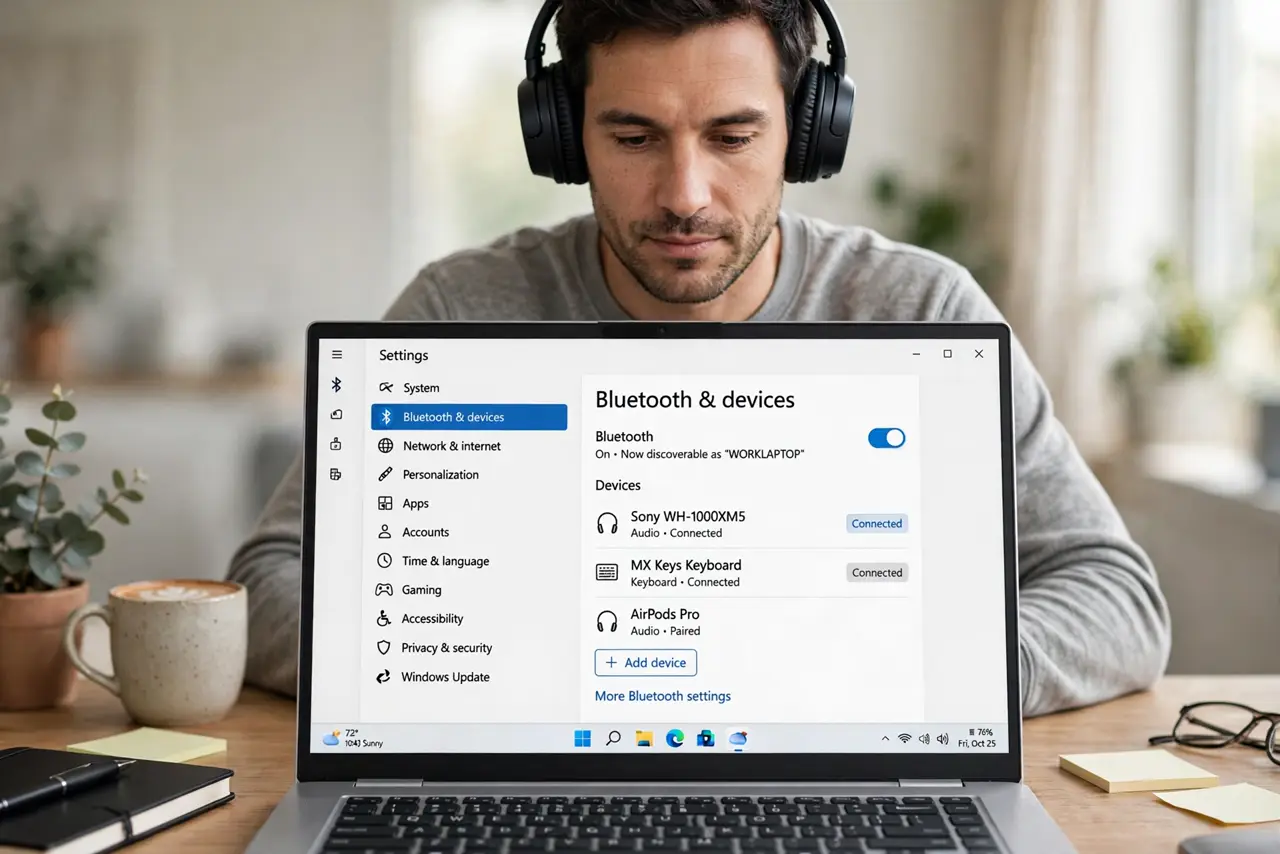Open Microsoft Edge from the taskbar

tap(675, 739)
